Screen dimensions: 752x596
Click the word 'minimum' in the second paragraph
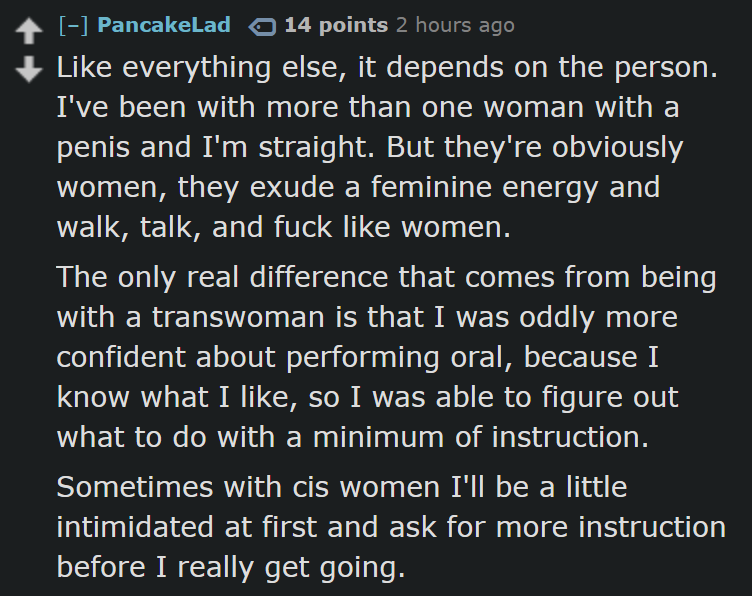(378, 437)
